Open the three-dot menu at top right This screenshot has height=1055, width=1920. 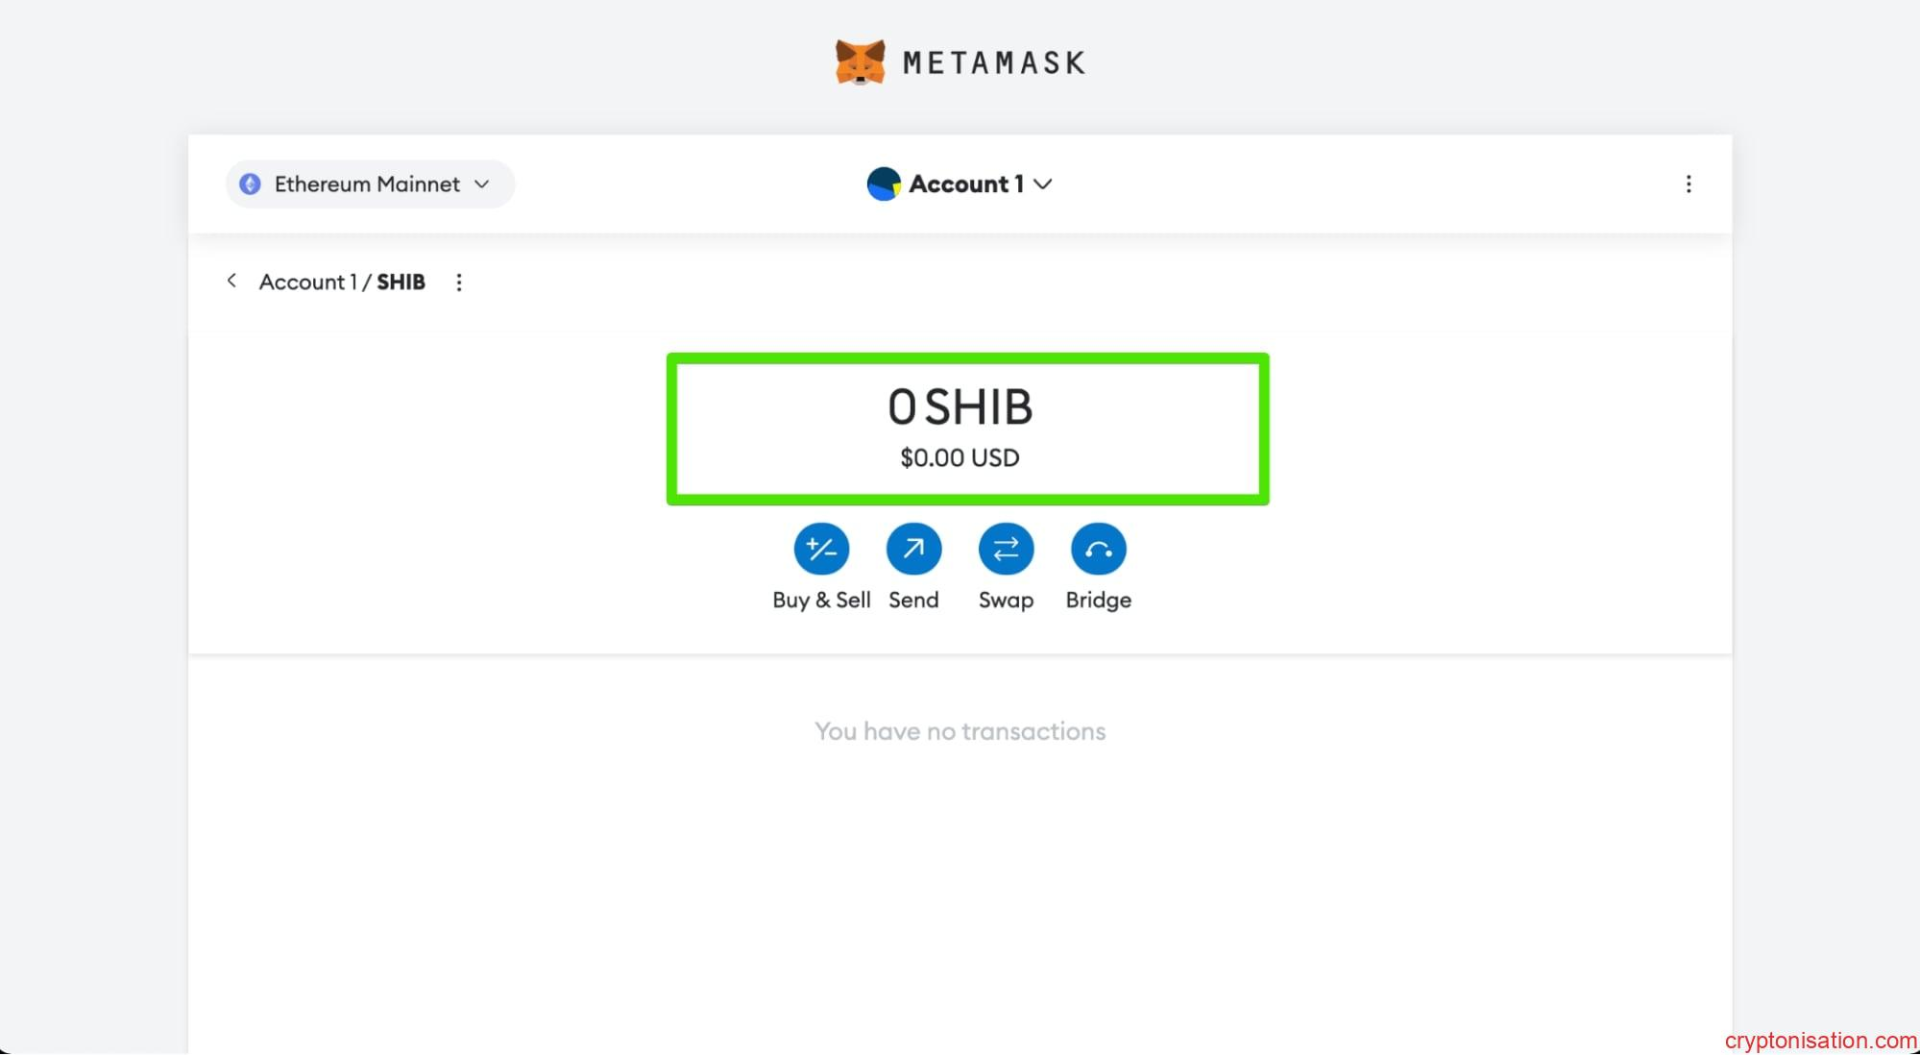point(1689,184)
